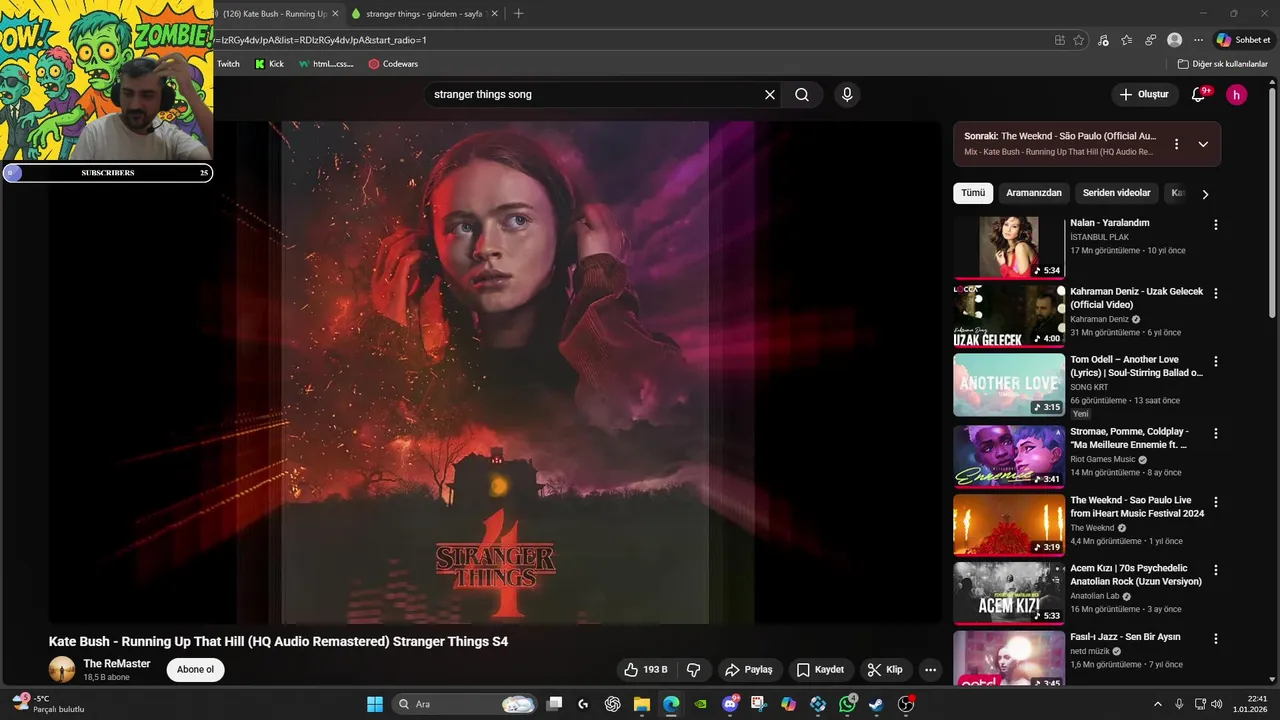
Task: Expand the mix playlist panel chevron
Action: (x=1203, y=144)
